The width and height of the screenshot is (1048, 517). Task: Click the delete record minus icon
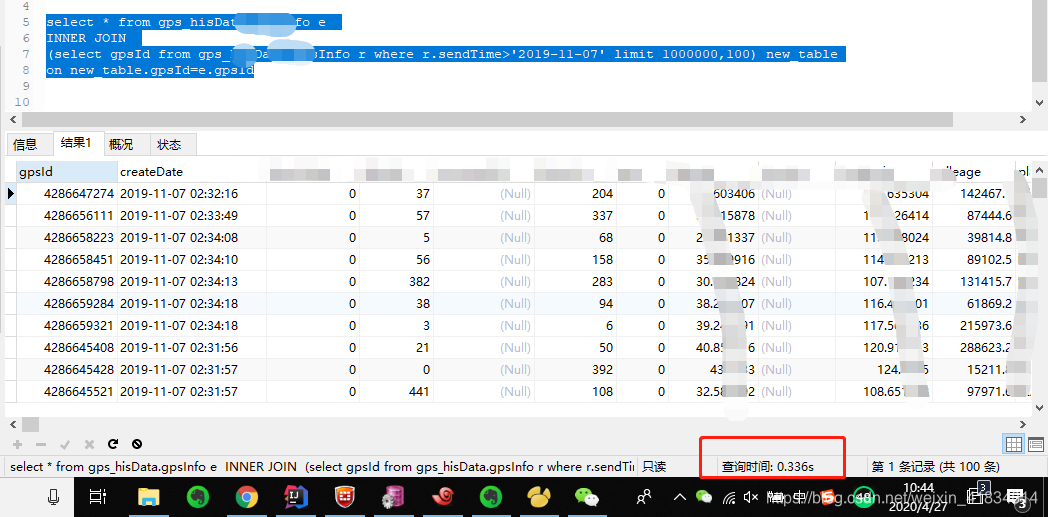point(41,444)
